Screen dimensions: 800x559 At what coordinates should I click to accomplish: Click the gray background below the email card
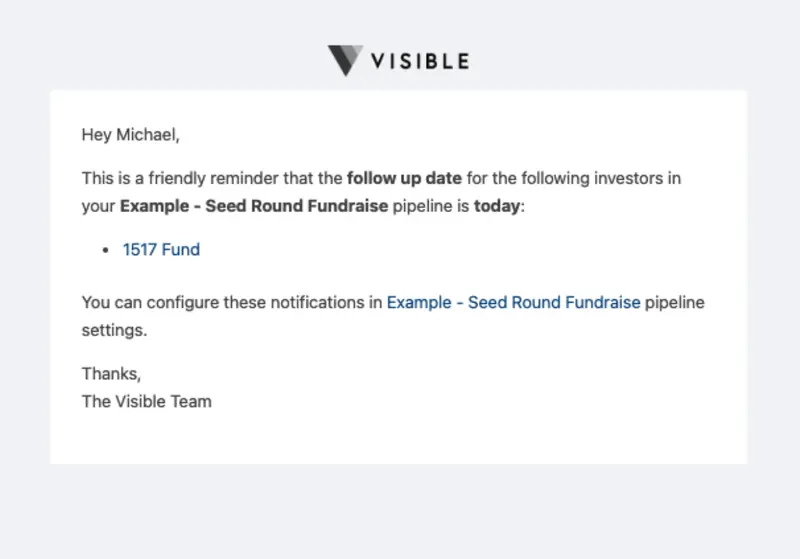(400, 510)
